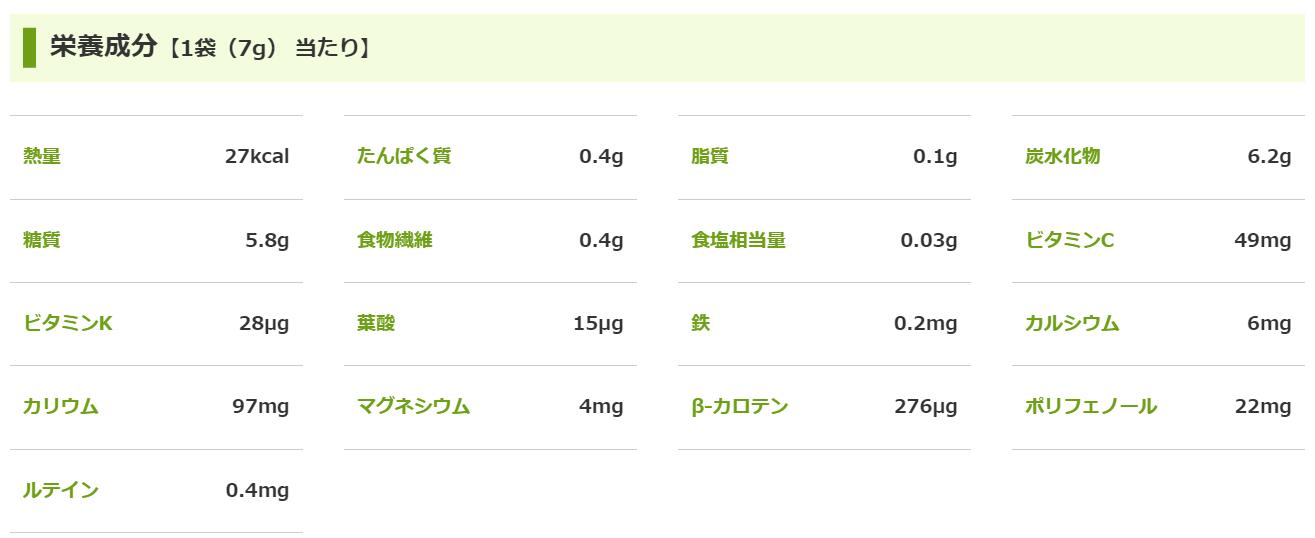Click the 脂質 nutrient label
The image size is (1315, 538).
pyautogui.click(x=710, y=156)
